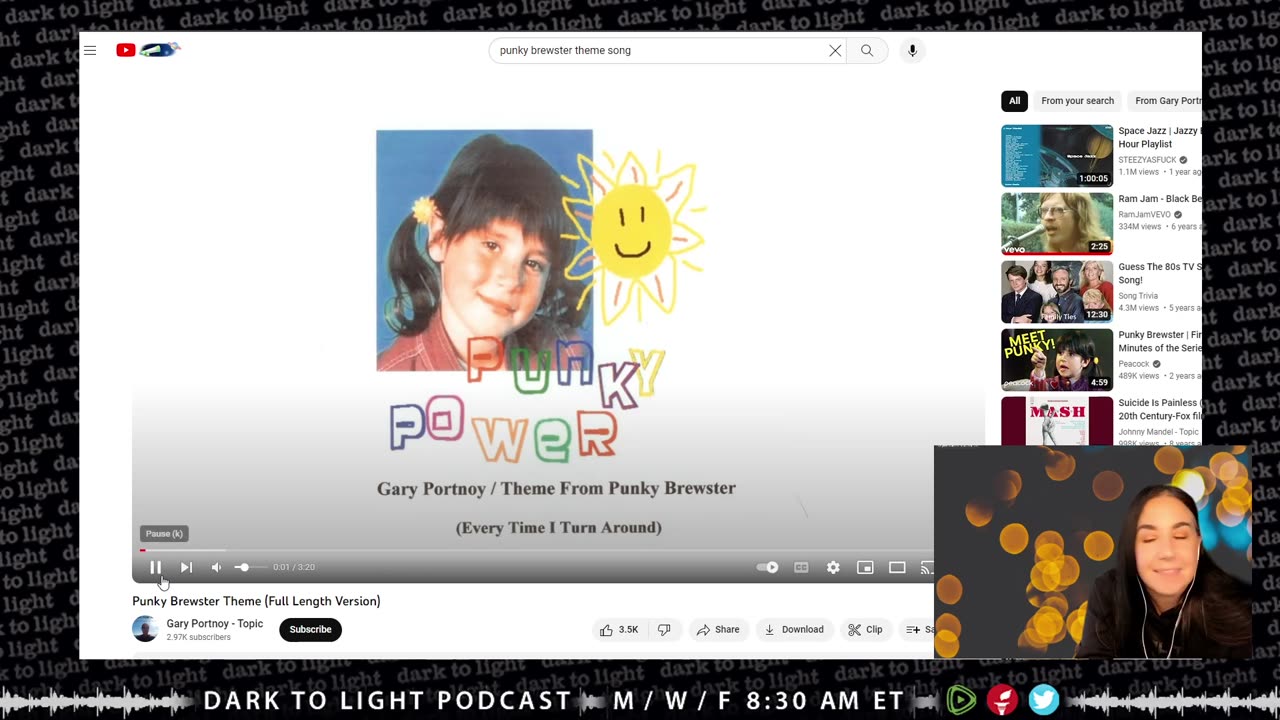
Task: Seek on the video progress bar
Action: [536, 550]
